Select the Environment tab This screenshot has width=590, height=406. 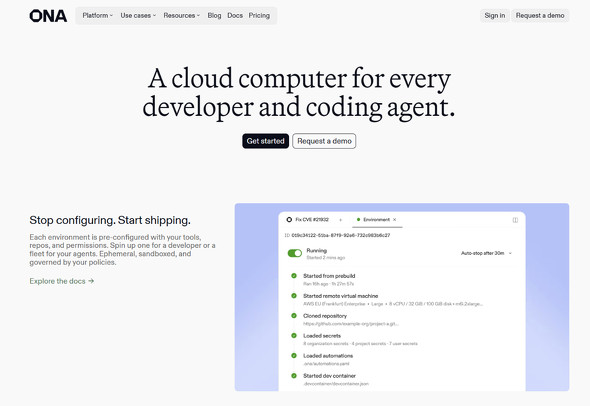(x=377, y=219)
